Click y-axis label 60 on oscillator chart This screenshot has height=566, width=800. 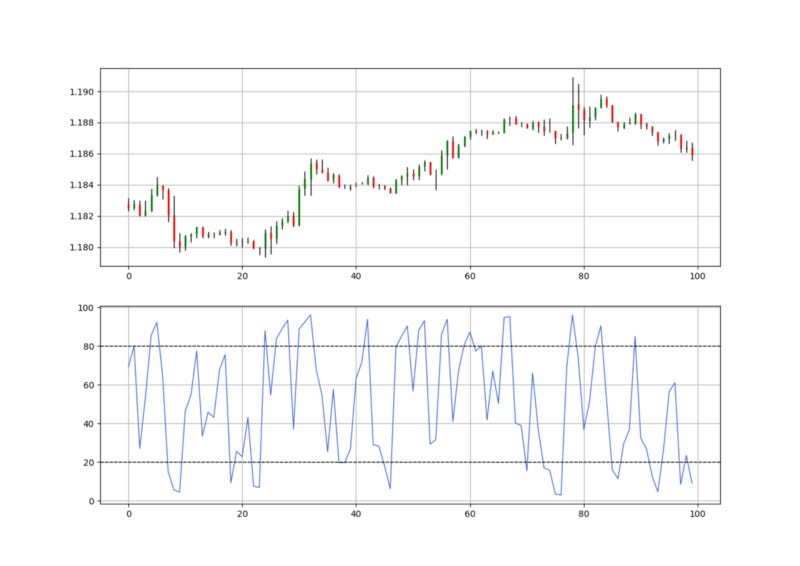(x=88, y=385)
